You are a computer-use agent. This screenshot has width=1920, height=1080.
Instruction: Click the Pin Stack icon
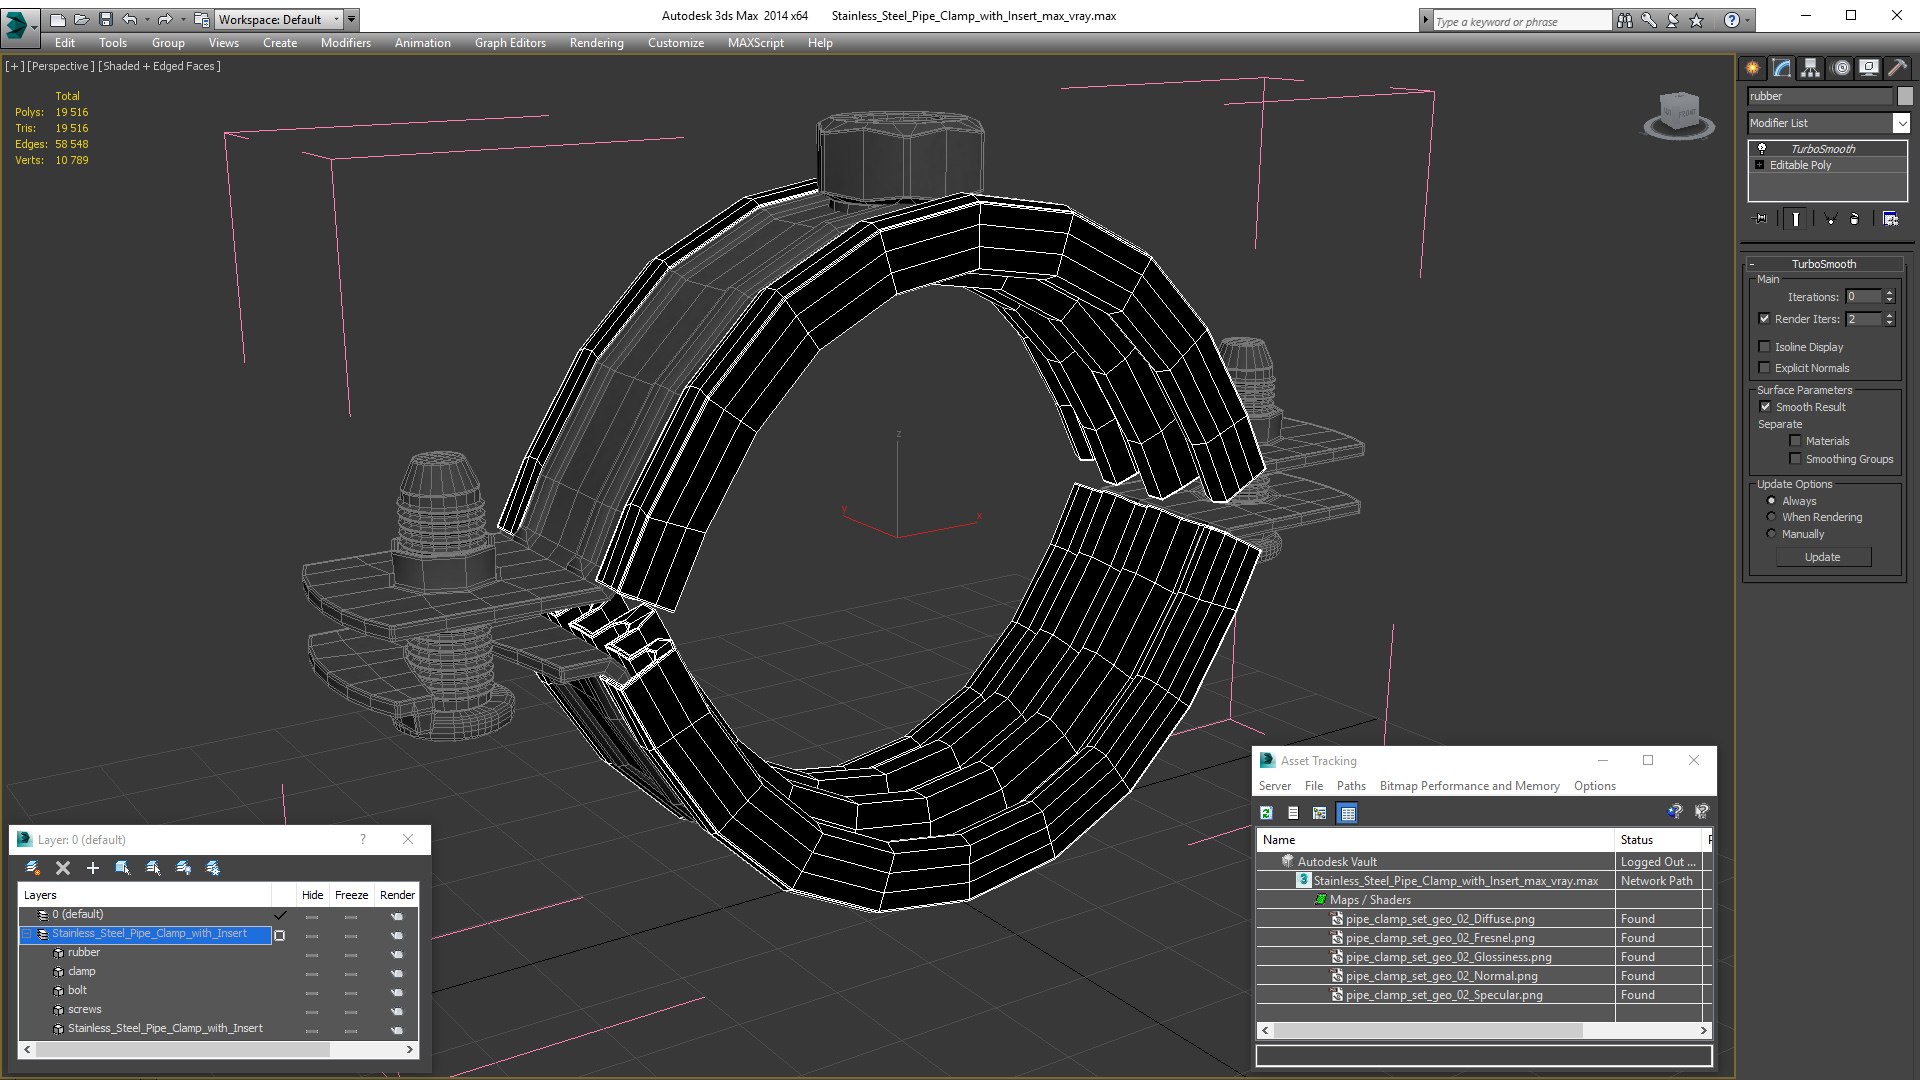(1761, 219)
